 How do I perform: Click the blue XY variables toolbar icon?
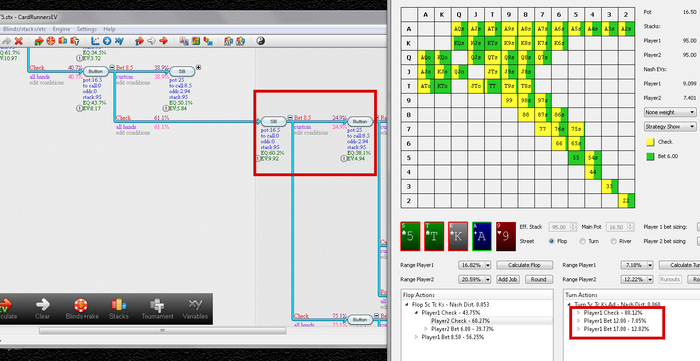coord(119,41)
